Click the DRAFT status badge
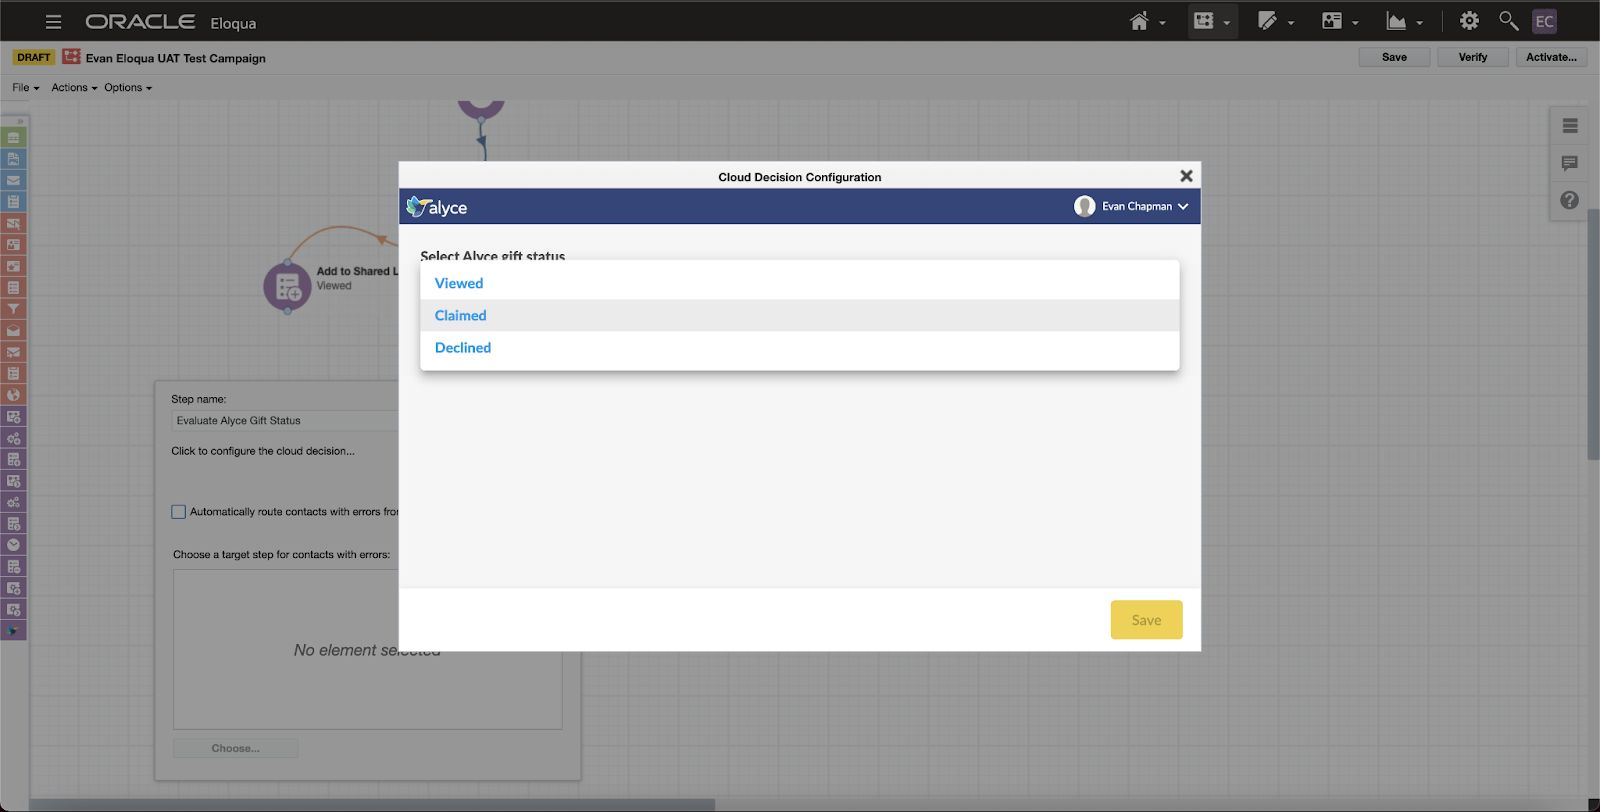The height and width of the screenshot is (812, 1600). 34,57
